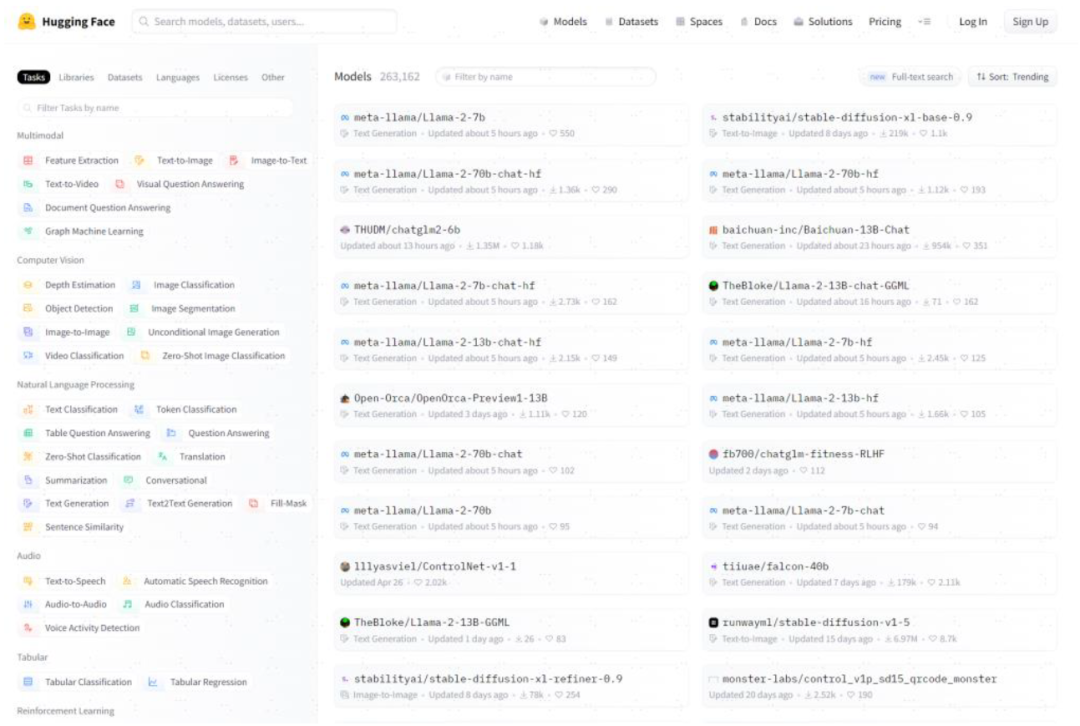The height and width of the screenshot is (726, 1080).
Task: Open Docs in the top navigation
Action: point(758,22)
